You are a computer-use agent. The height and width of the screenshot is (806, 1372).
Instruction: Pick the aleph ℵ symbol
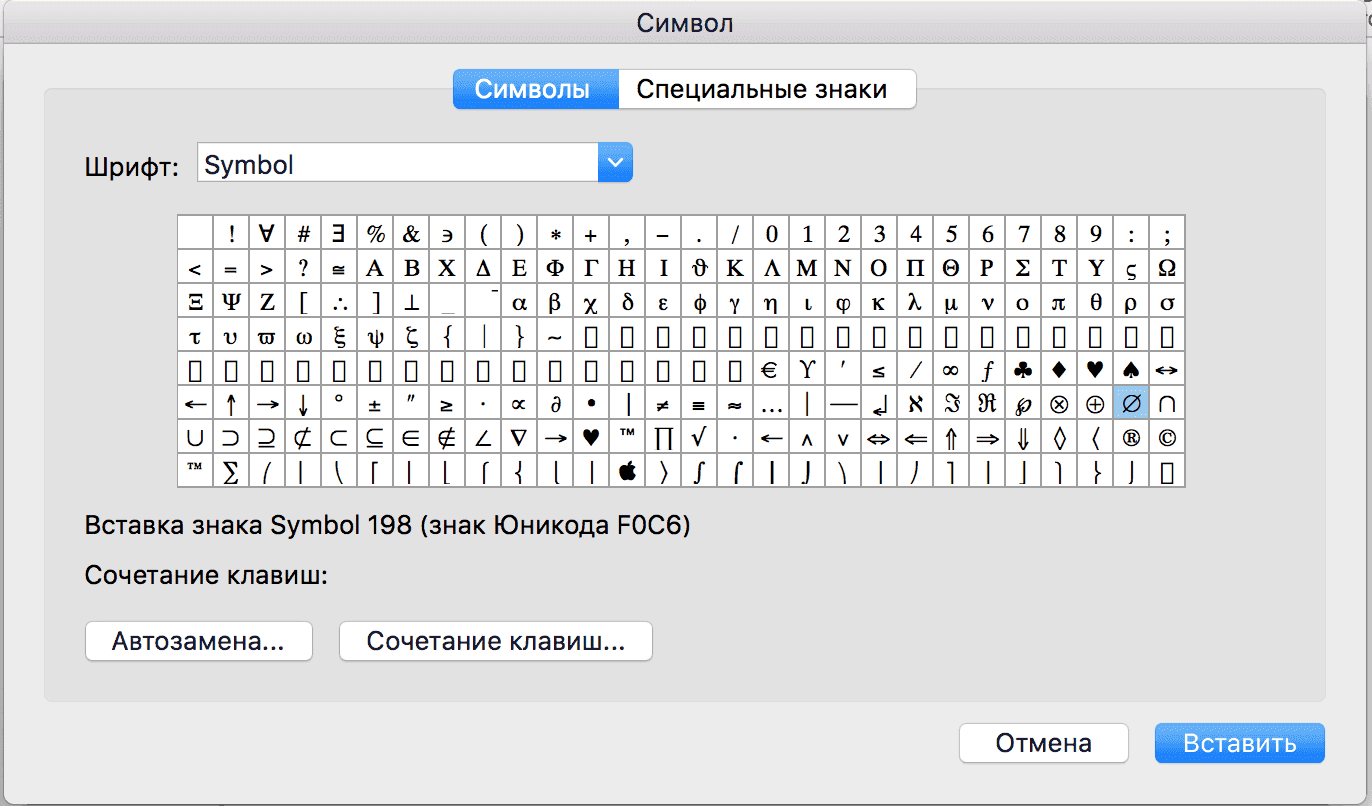point(915,404)
